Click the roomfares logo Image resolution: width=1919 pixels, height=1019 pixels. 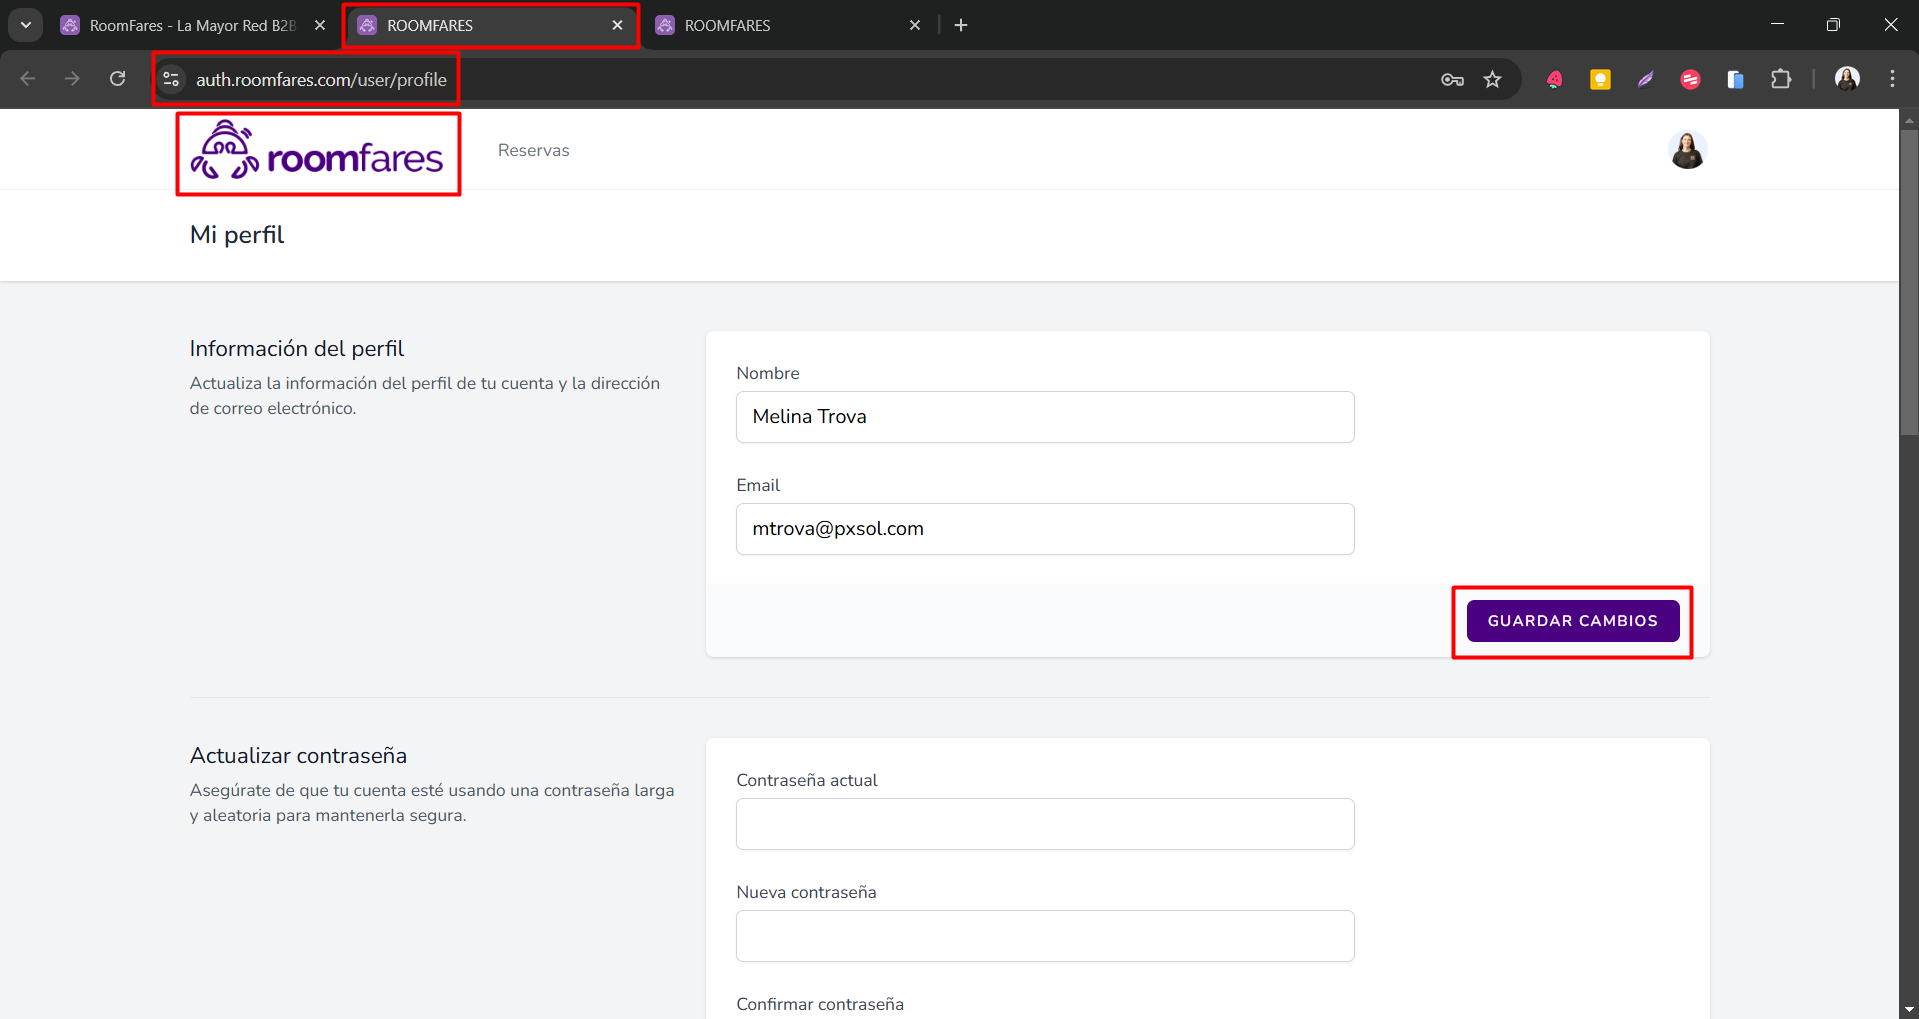pyautogui.click(x=317, y=153)
